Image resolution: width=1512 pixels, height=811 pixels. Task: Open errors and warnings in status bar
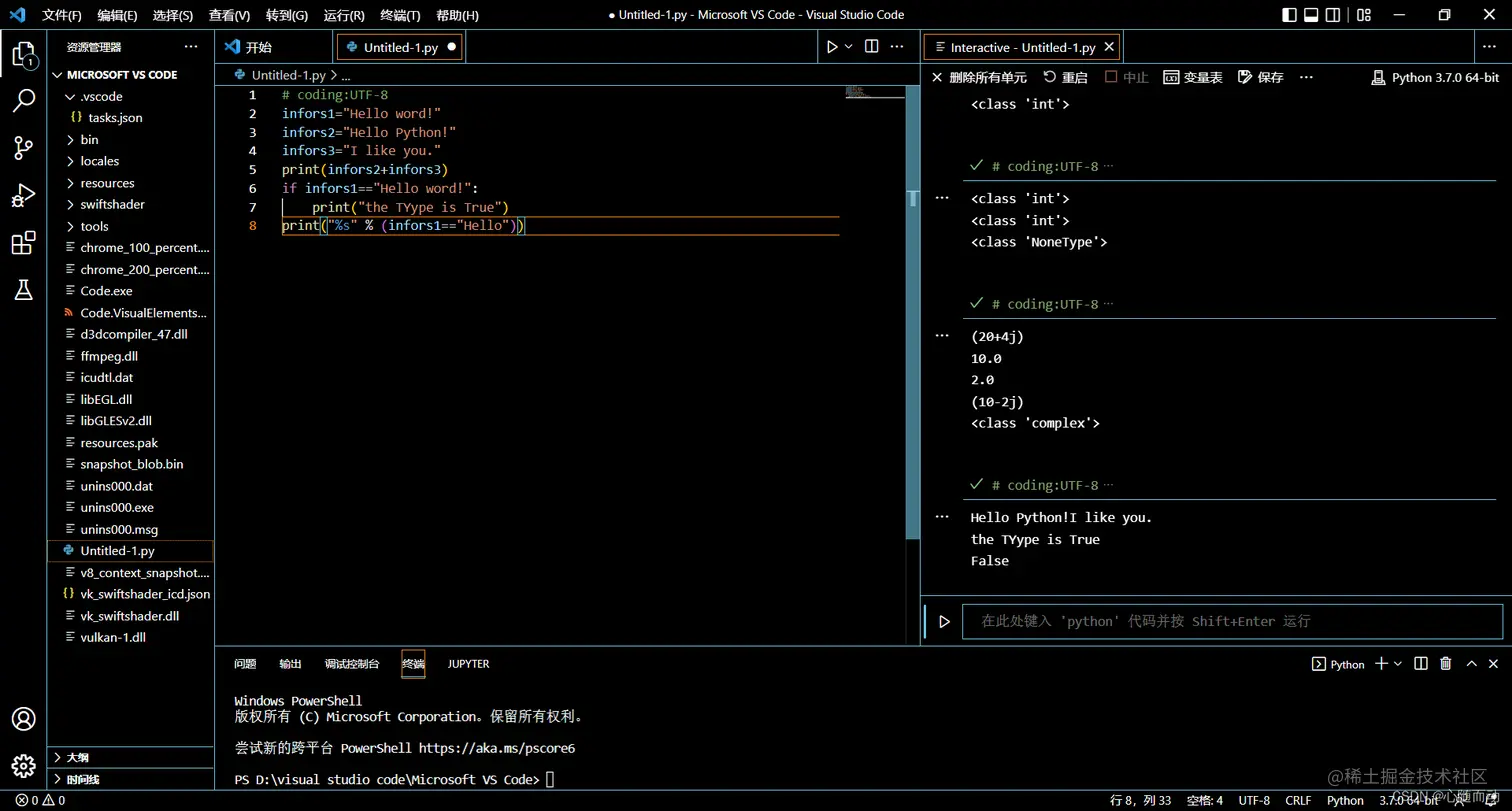[41, 800]
